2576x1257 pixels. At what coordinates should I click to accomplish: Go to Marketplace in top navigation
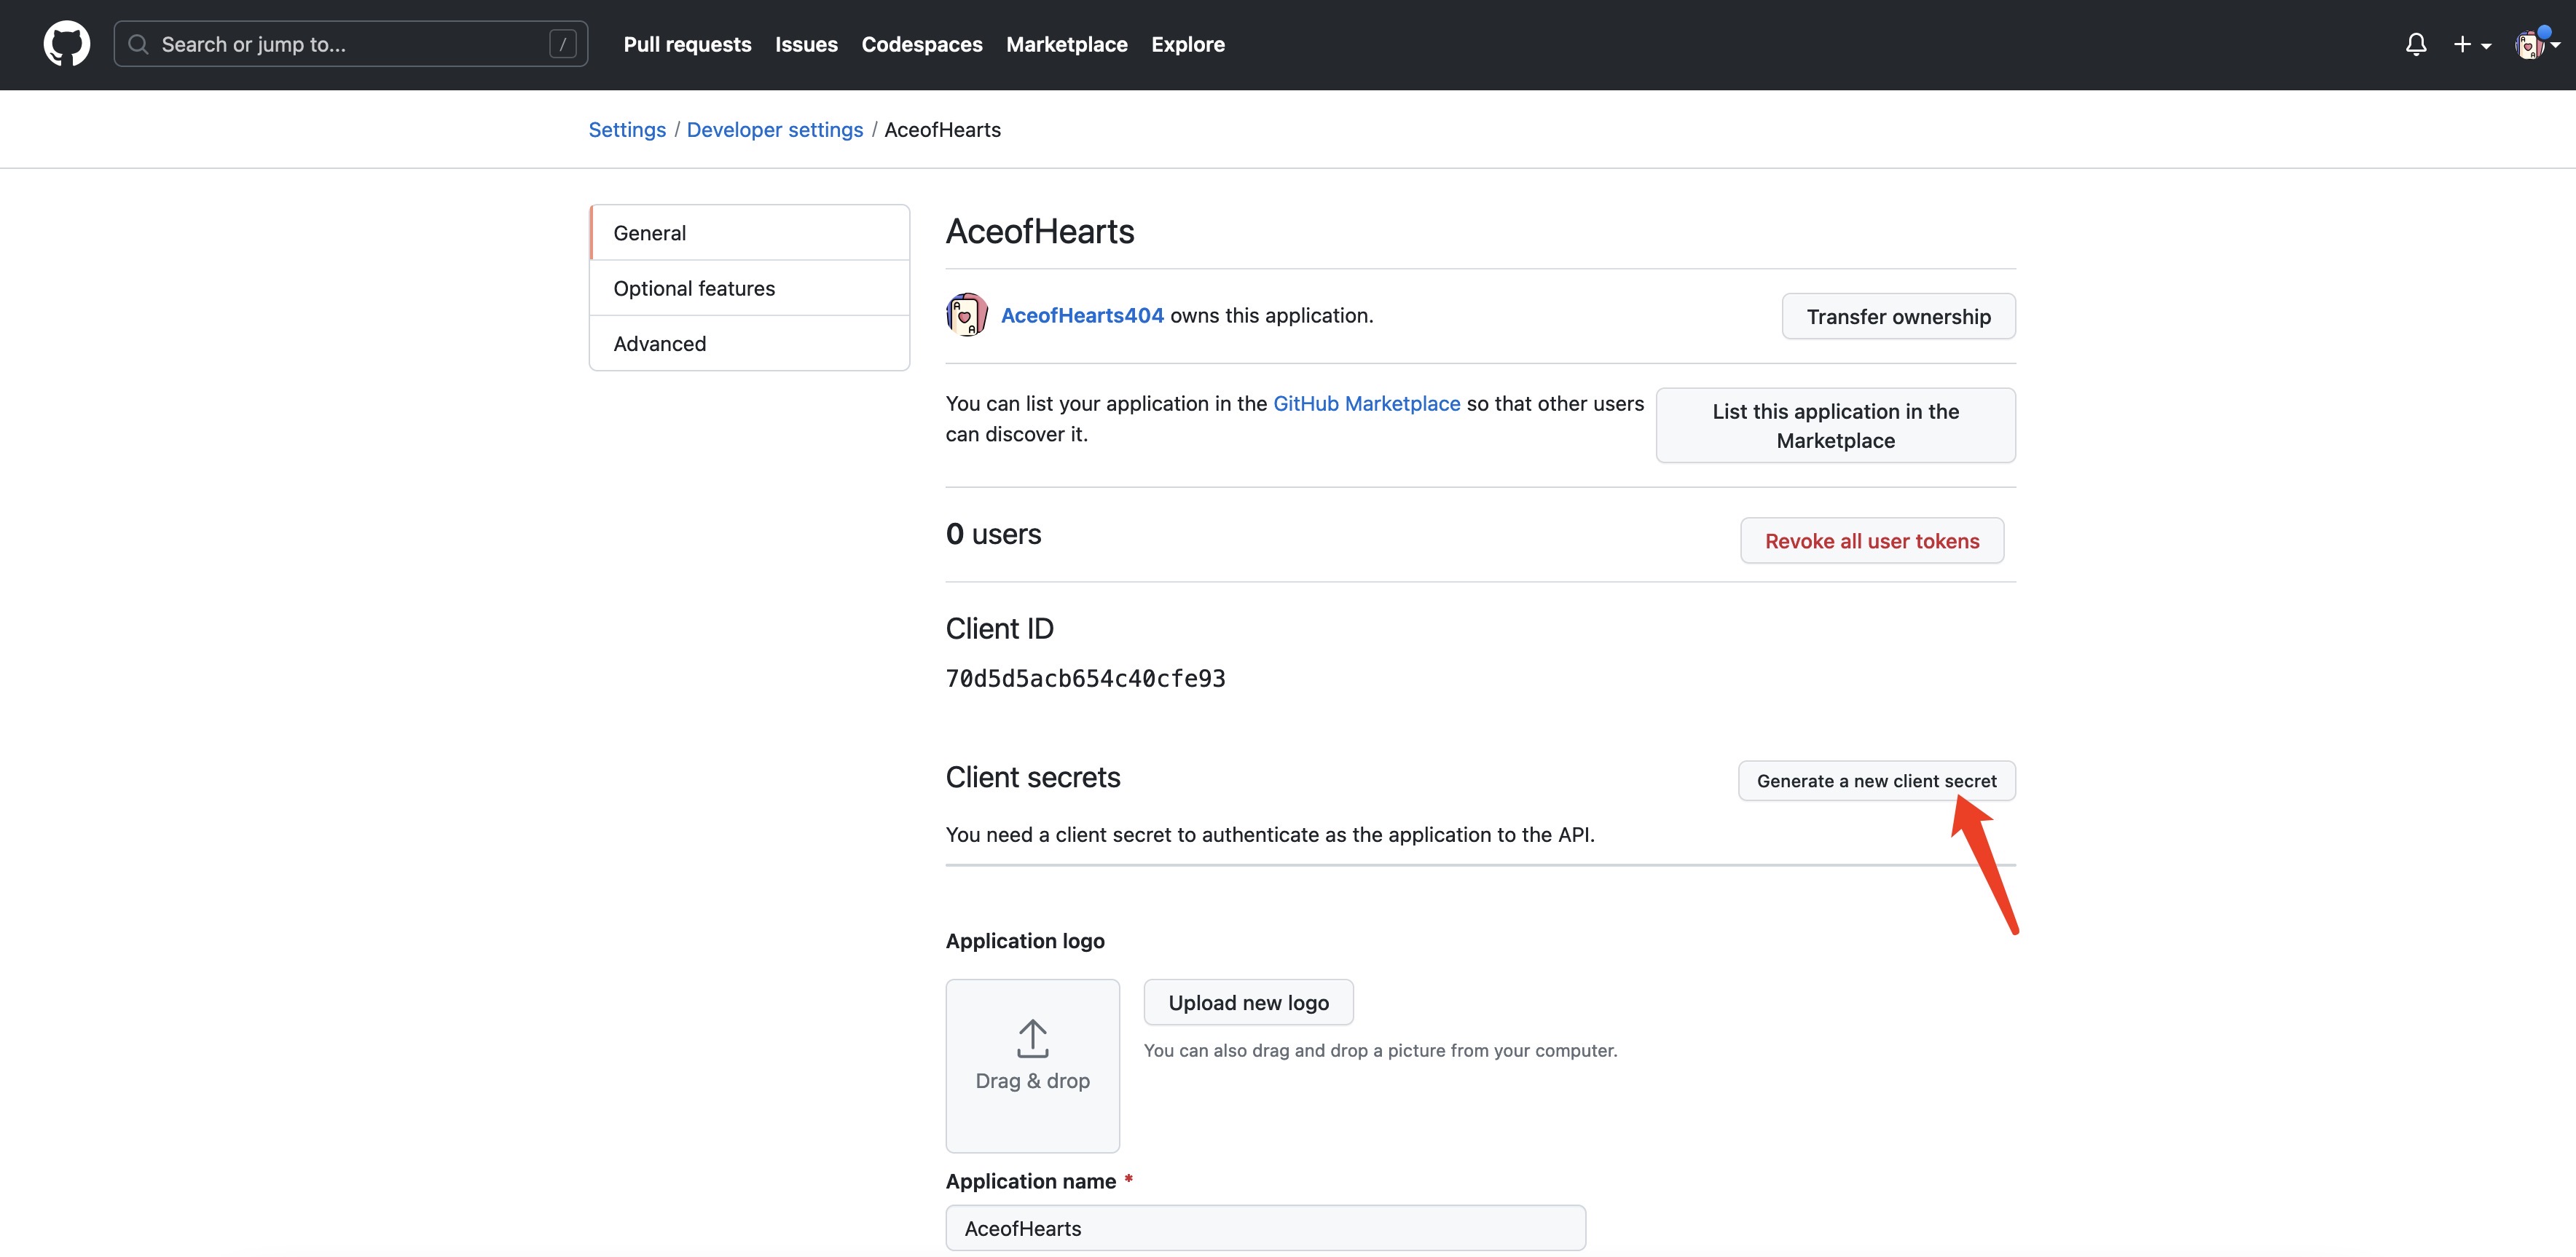[x=1066, y=44]
